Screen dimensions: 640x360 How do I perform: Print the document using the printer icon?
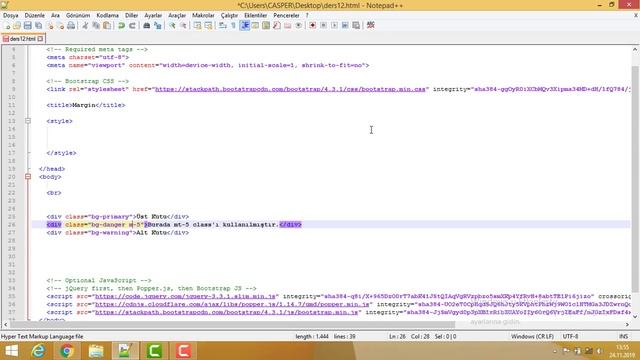coord(71,25)
